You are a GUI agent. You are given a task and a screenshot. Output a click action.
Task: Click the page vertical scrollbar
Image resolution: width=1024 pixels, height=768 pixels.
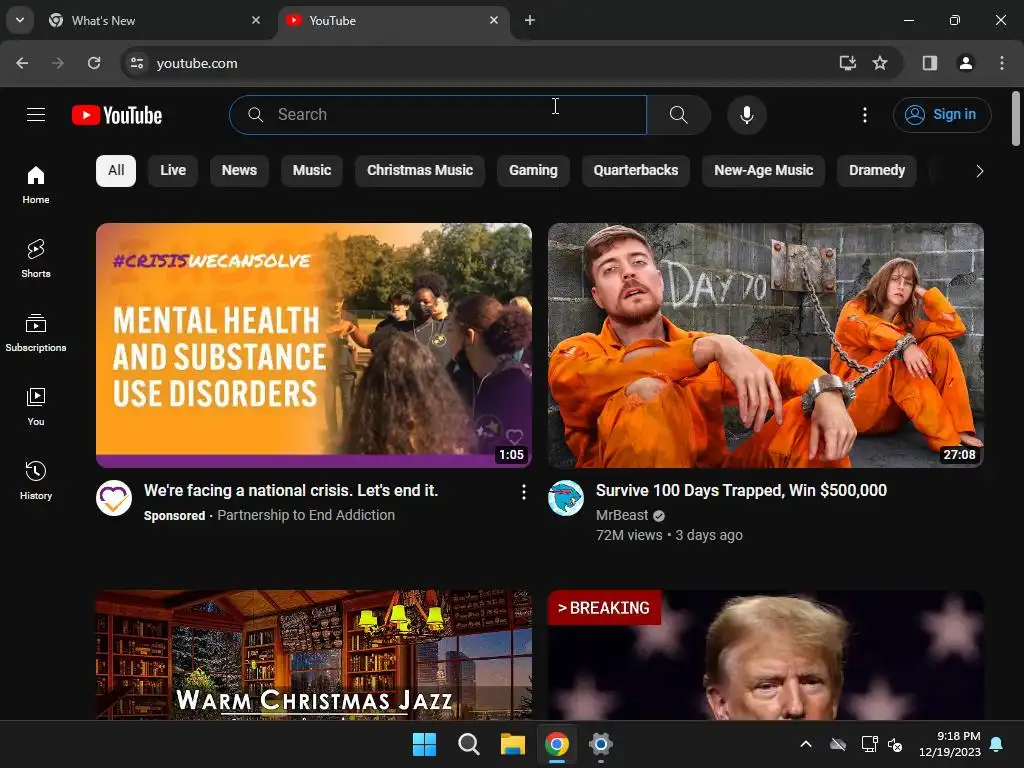click(1016, 119)
